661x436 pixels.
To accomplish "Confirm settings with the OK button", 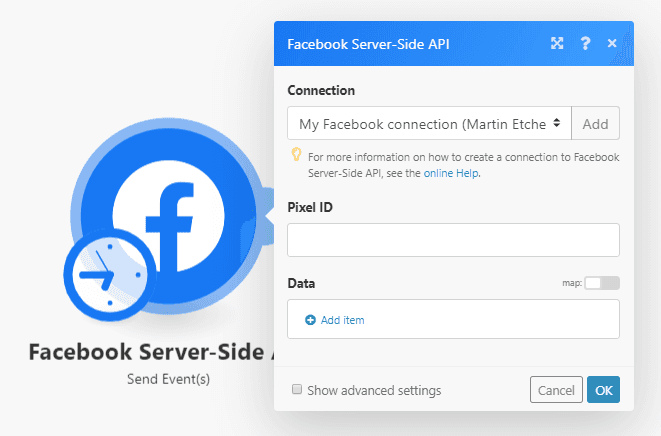I will coord(604,390).
